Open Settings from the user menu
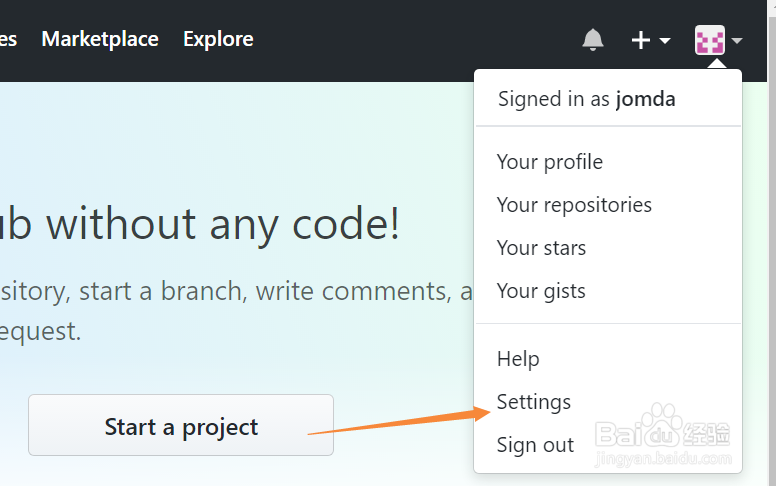 coord(534,402)
